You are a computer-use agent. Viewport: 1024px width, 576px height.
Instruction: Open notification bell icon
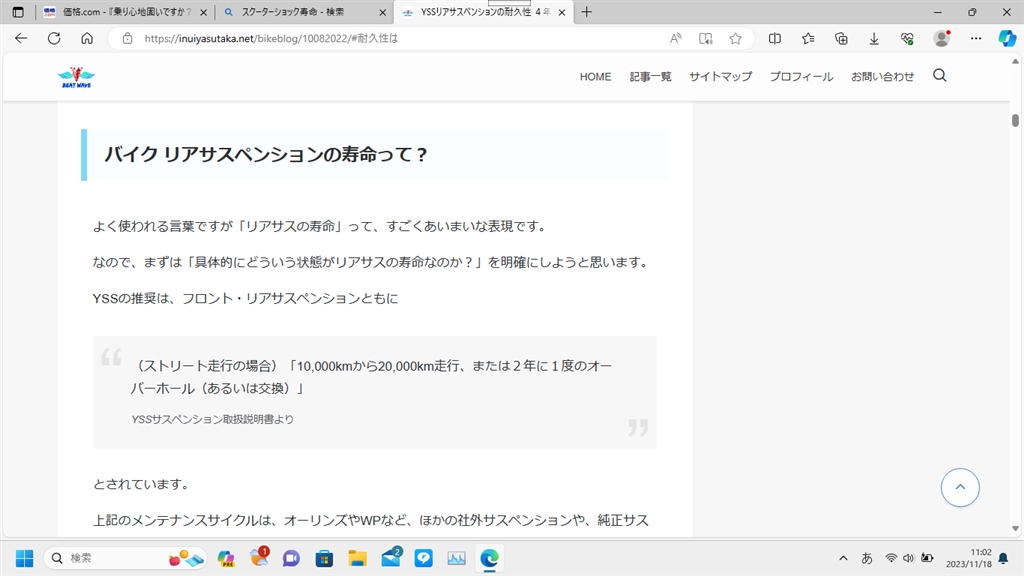1004,558
